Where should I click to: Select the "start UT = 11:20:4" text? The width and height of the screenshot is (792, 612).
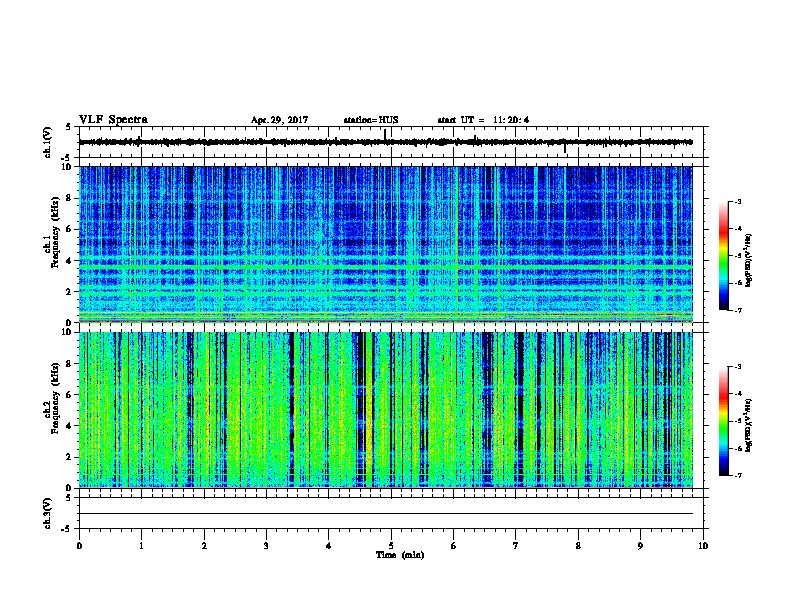[483, 120]
